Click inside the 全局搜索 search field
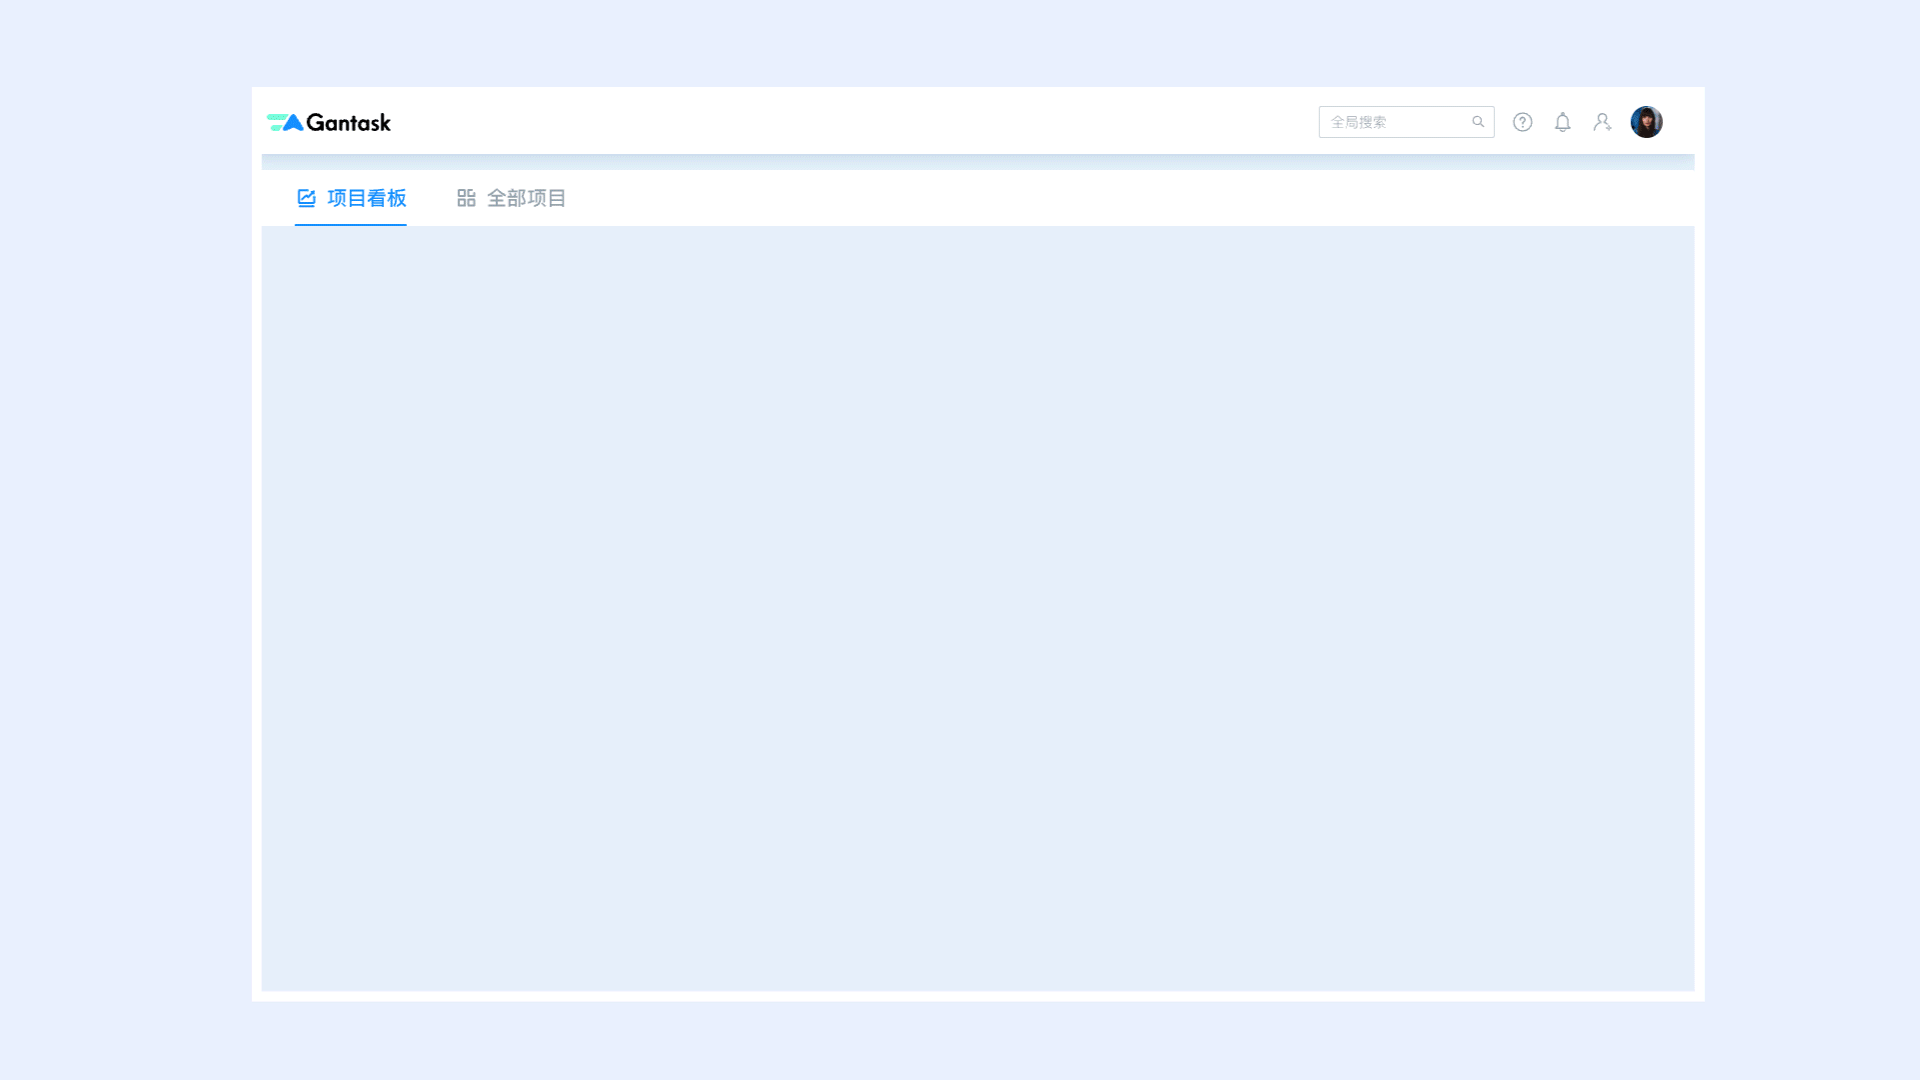This screenshot has width=1920, height=1080. 1406,122
